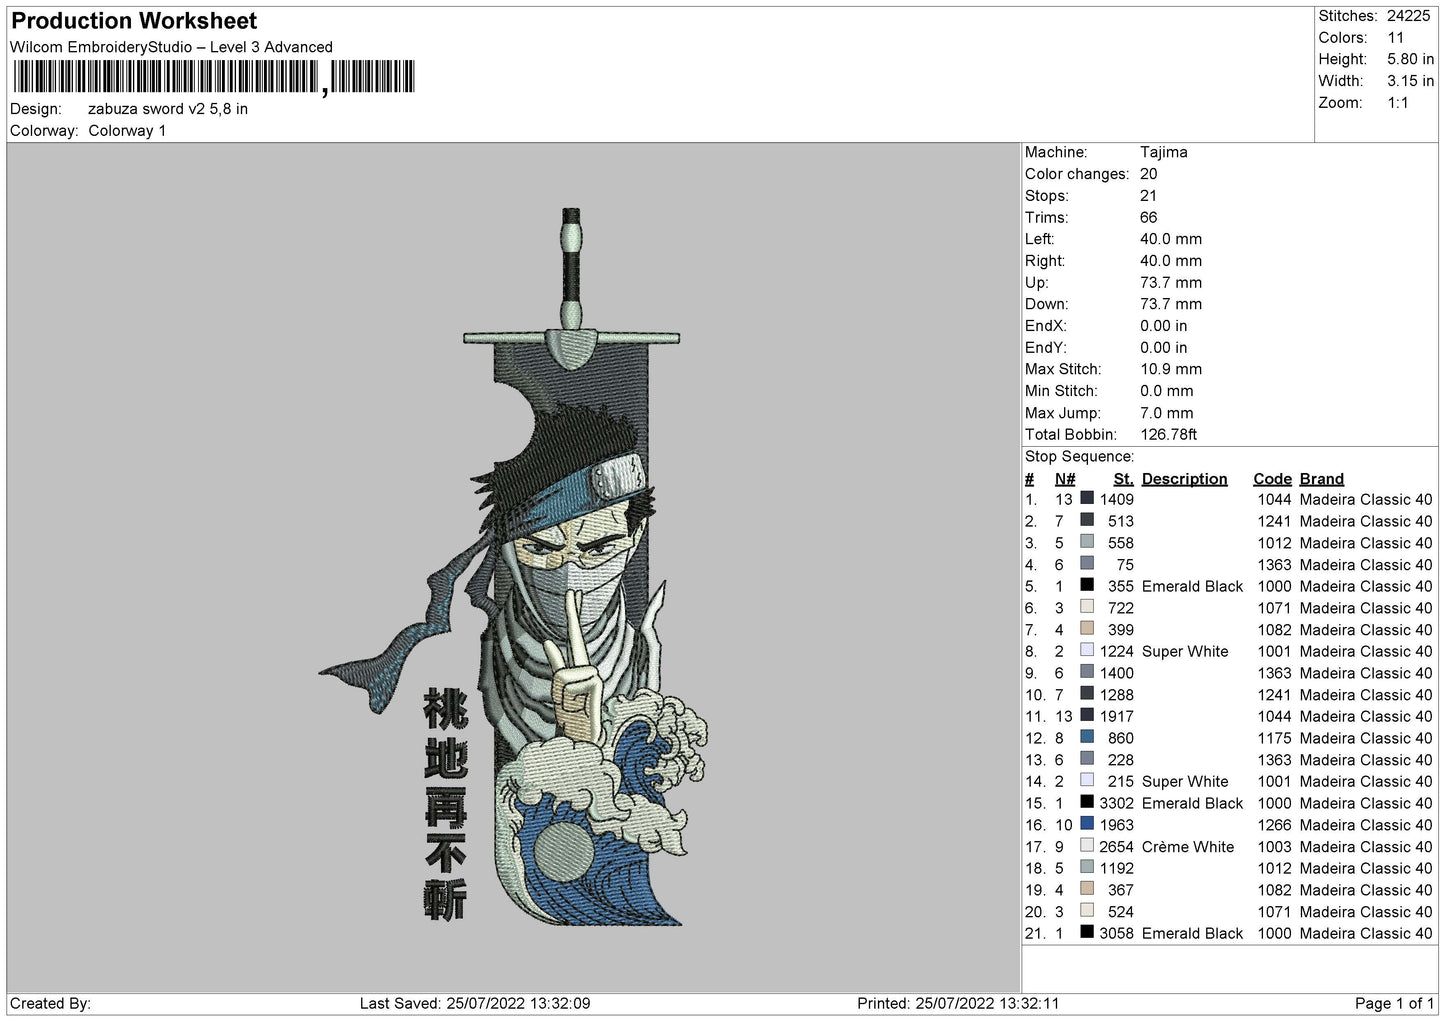Click the Up value 73.7 mm
Viewport: 1445px width, 1021px height.
pos(1171,282)
